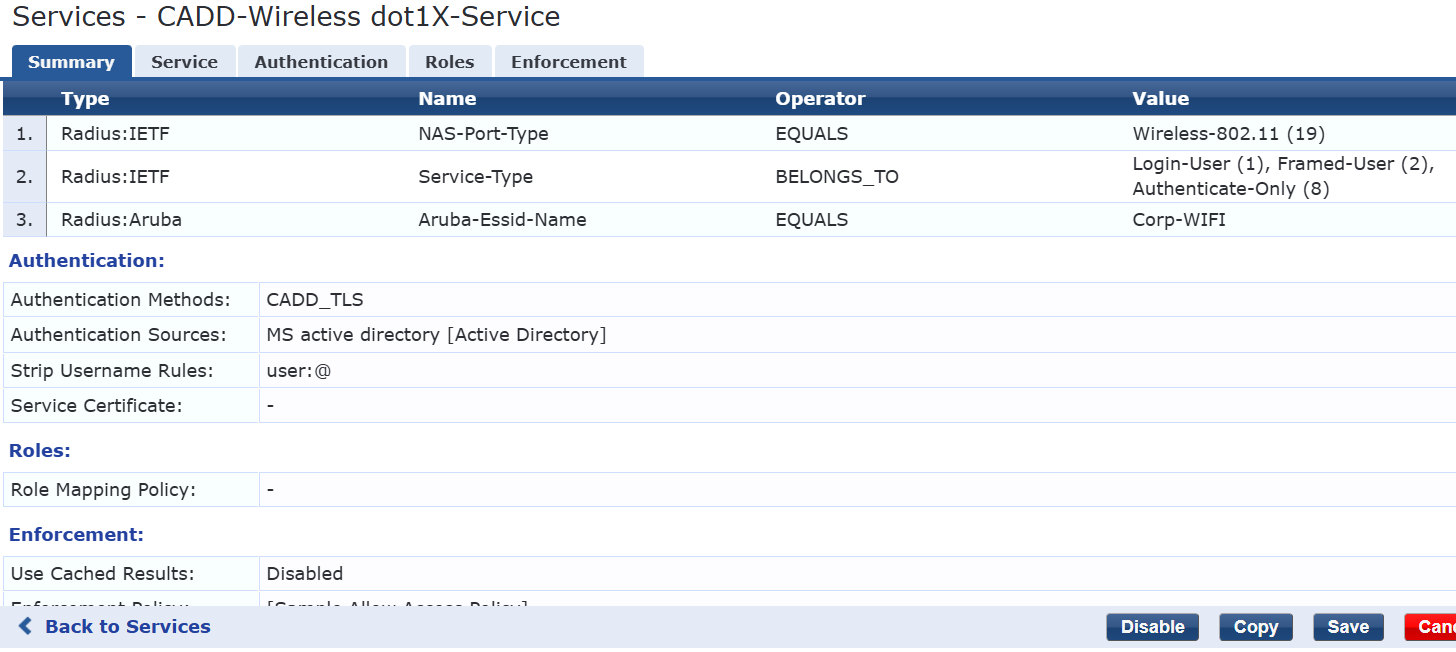
Task: Disable the CADD-Wireless dot1X-Service
Action: [1152, 626]
